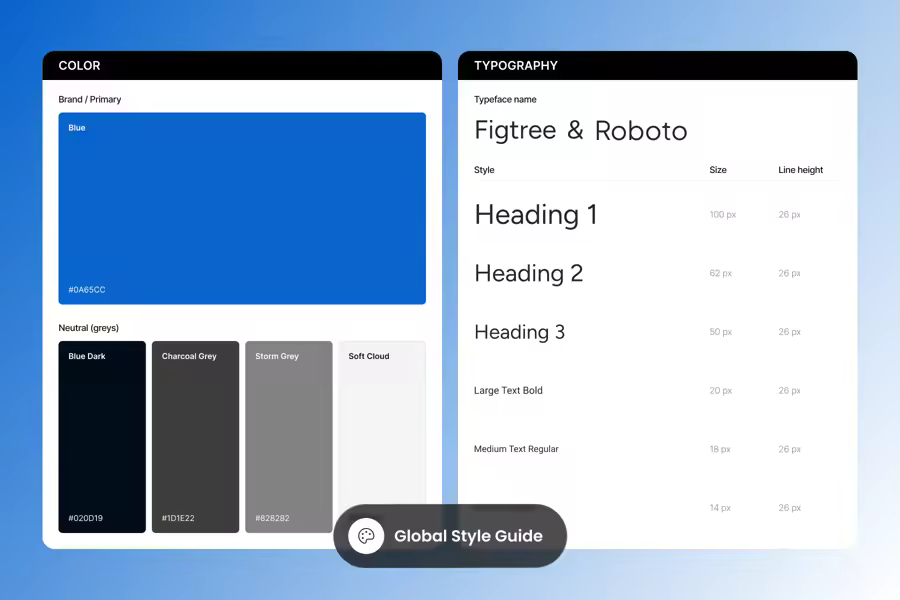Click the #0A65CC hex code label
Image resolution: width=900 pixels, height=600 pixels.
(87, 290)
